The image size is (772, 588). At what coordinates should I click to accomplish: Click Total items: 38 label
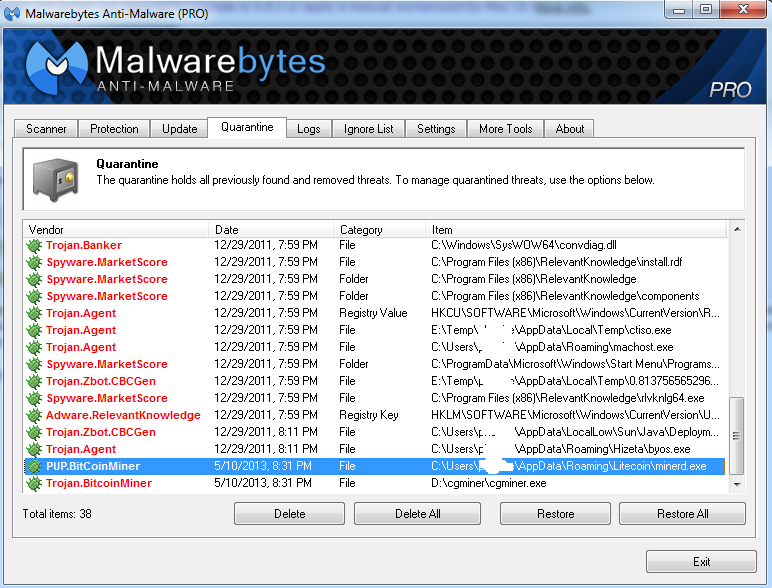[x=57, y=514]
